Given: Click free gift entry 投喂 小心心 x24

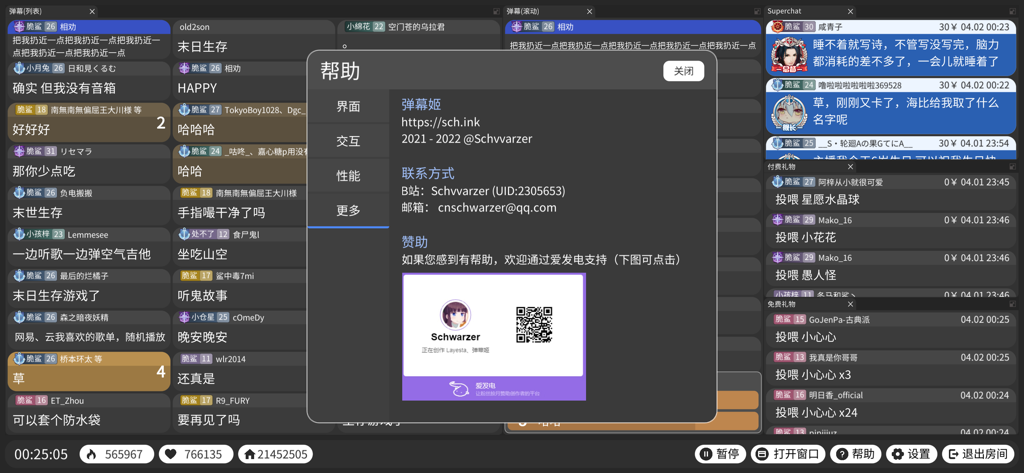Looking at the screenshot, I should 889,407.
